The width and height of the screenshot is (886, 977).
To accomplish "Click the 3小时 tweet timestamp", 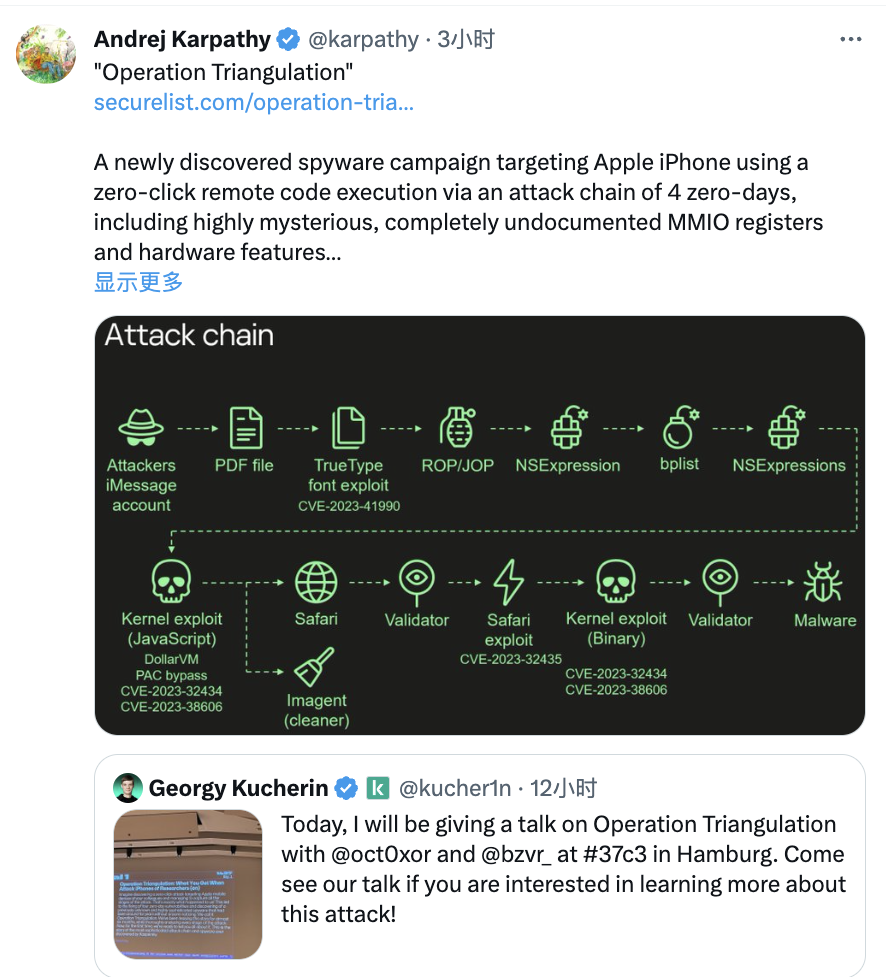I will 466,40.
